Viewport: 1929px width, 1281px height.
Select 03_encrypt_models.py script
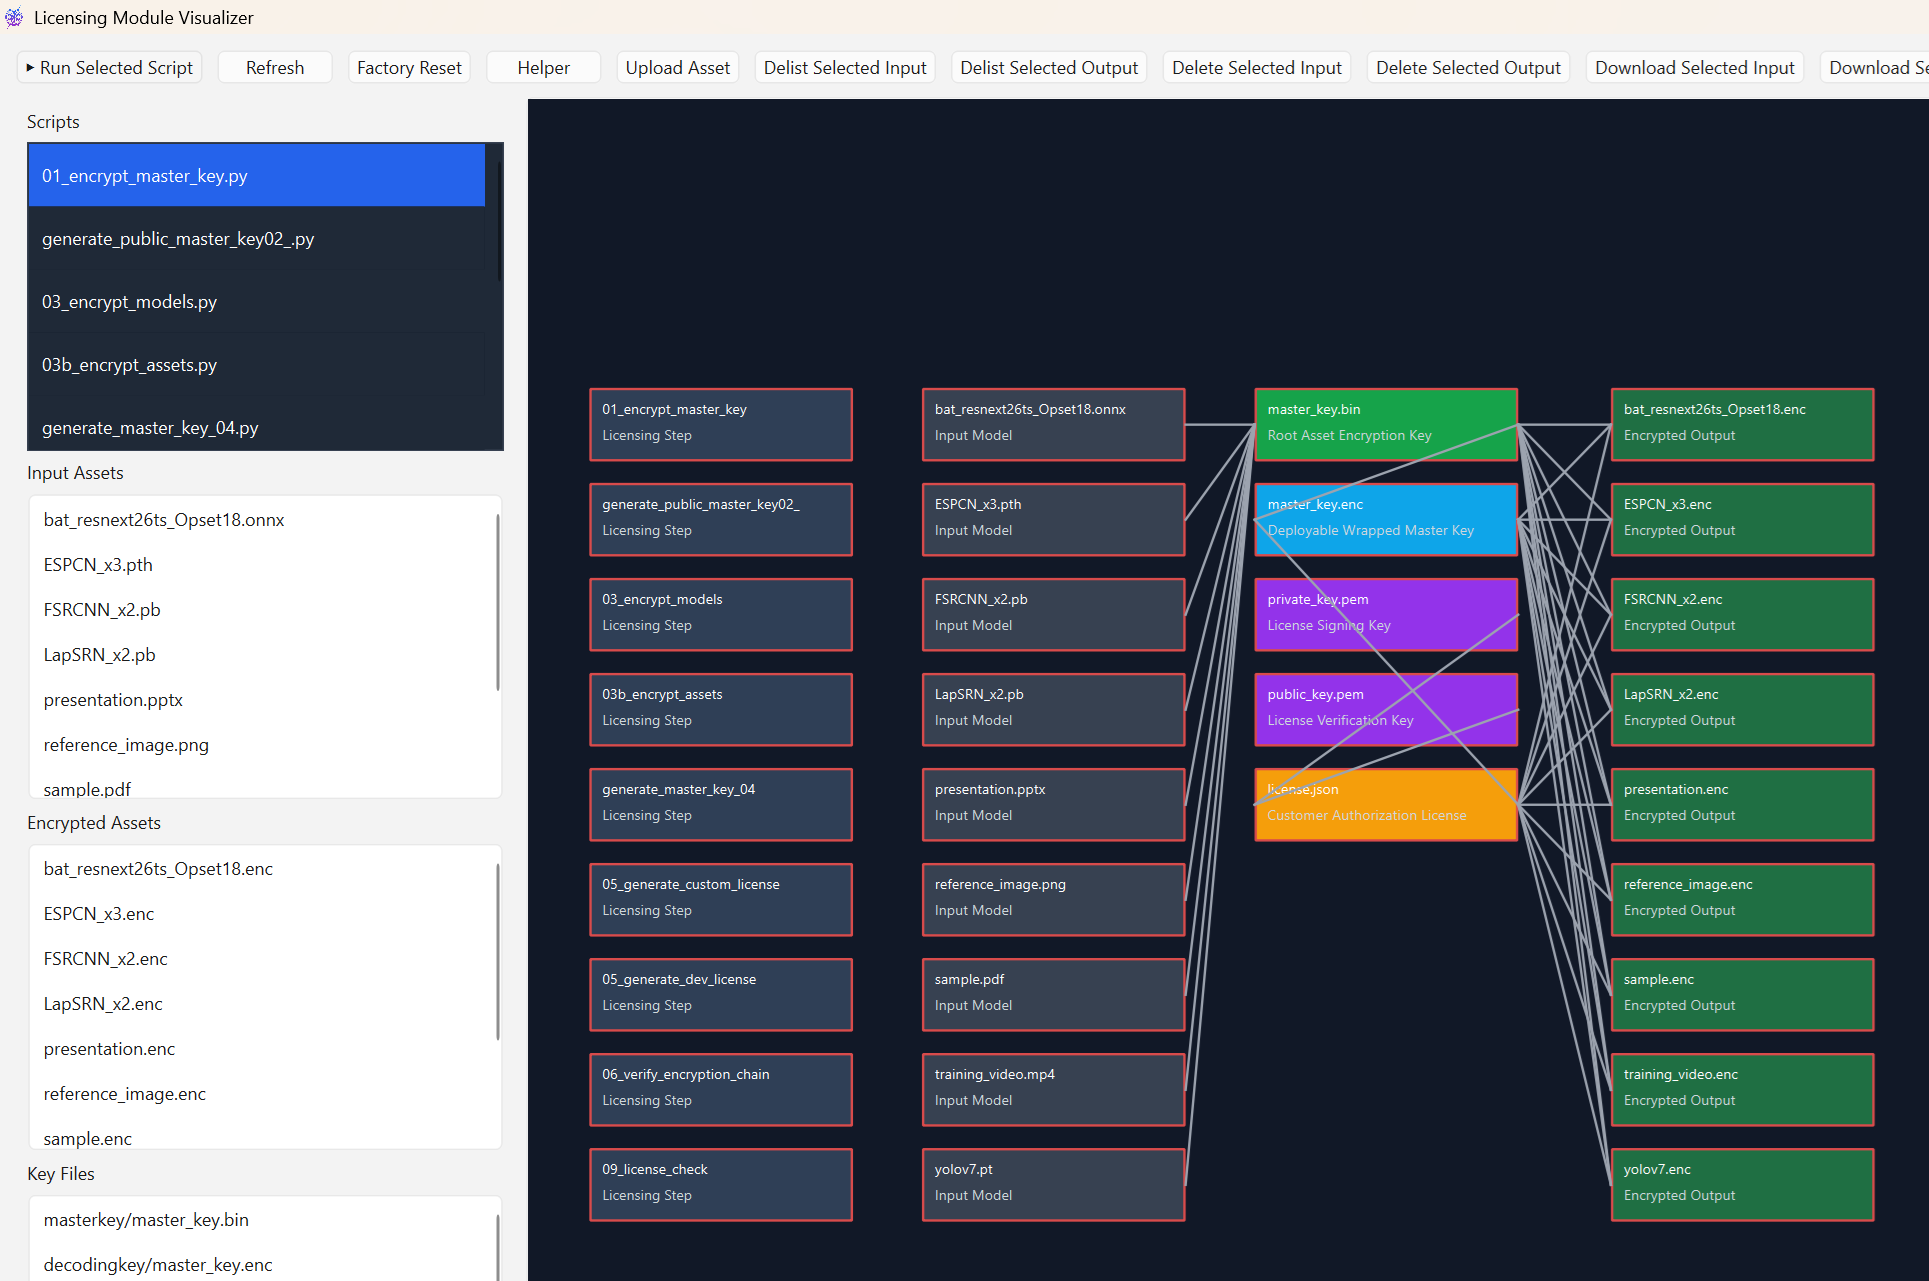[x=257, y=301]
